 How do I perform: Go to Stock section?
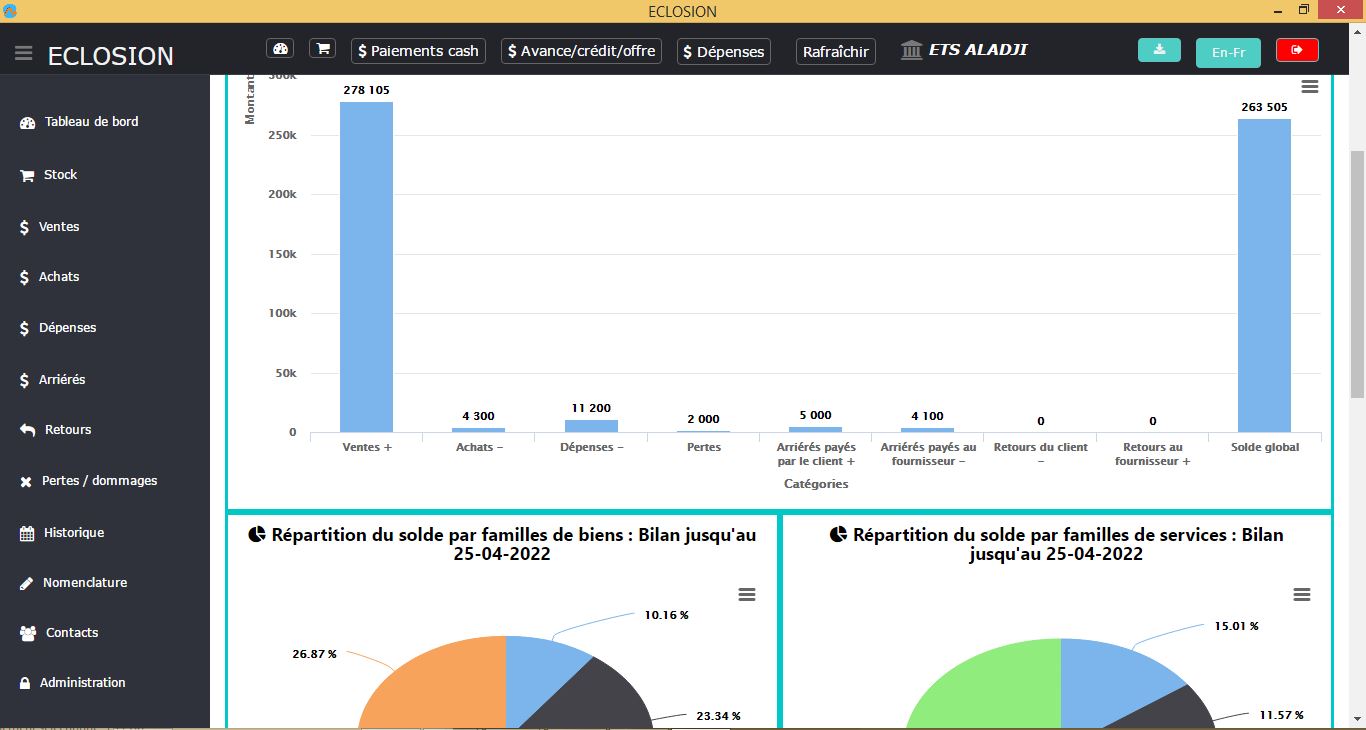click(60, 175)
